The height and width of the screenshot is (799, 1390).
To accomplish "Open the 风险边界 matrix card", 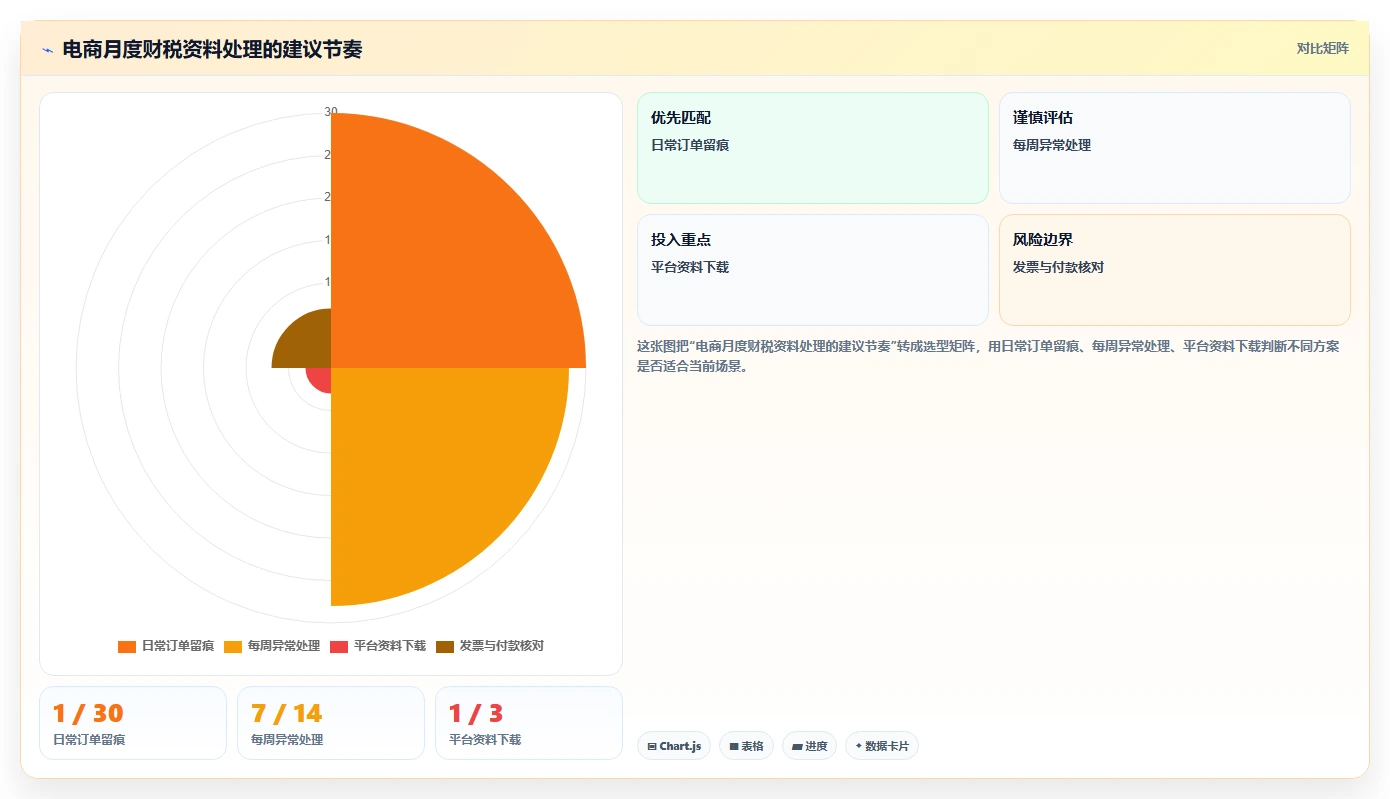I will 1175,270.
